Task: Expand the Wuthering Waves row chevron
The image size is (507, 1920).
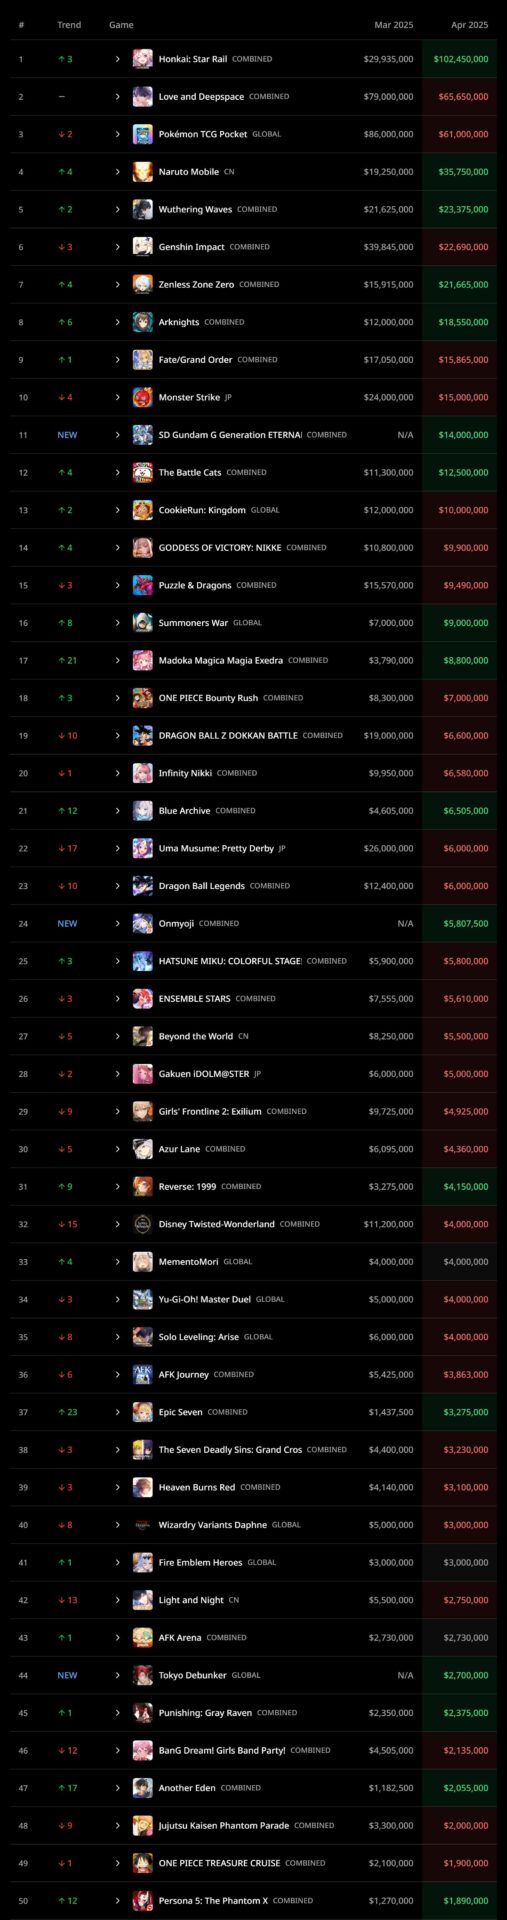Action: [x=118, y=209]
